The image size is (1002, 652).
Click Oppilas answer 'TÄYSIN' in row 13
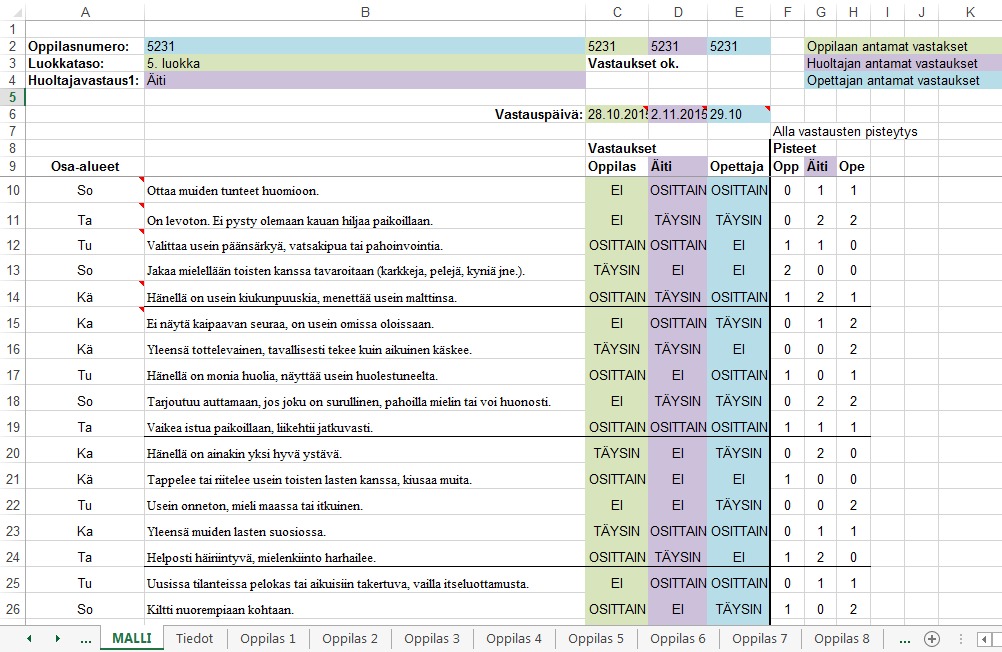617,270
